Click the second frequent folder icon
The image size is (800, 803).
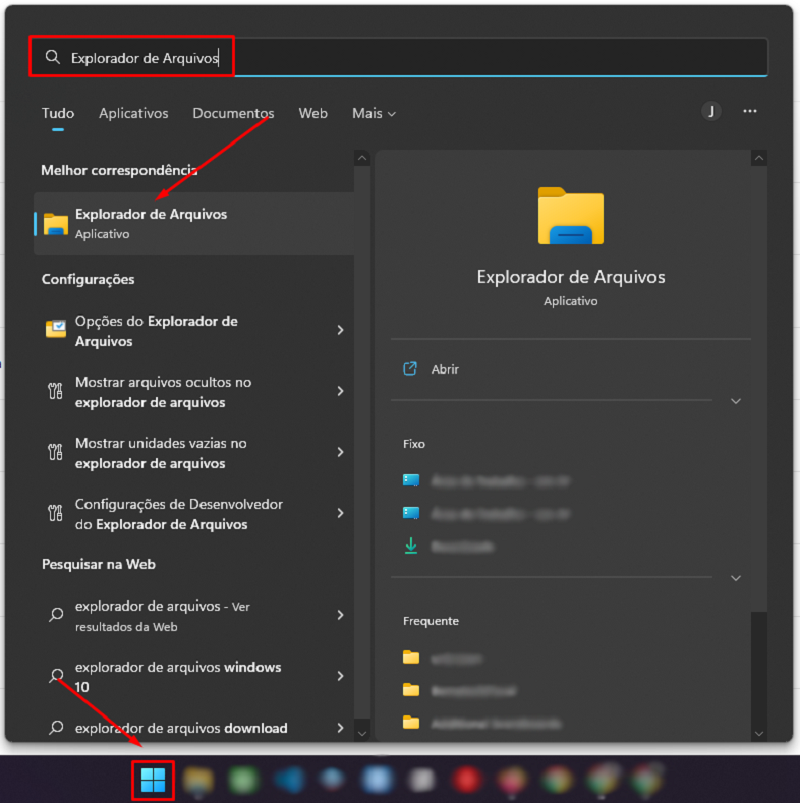[411, 690]
